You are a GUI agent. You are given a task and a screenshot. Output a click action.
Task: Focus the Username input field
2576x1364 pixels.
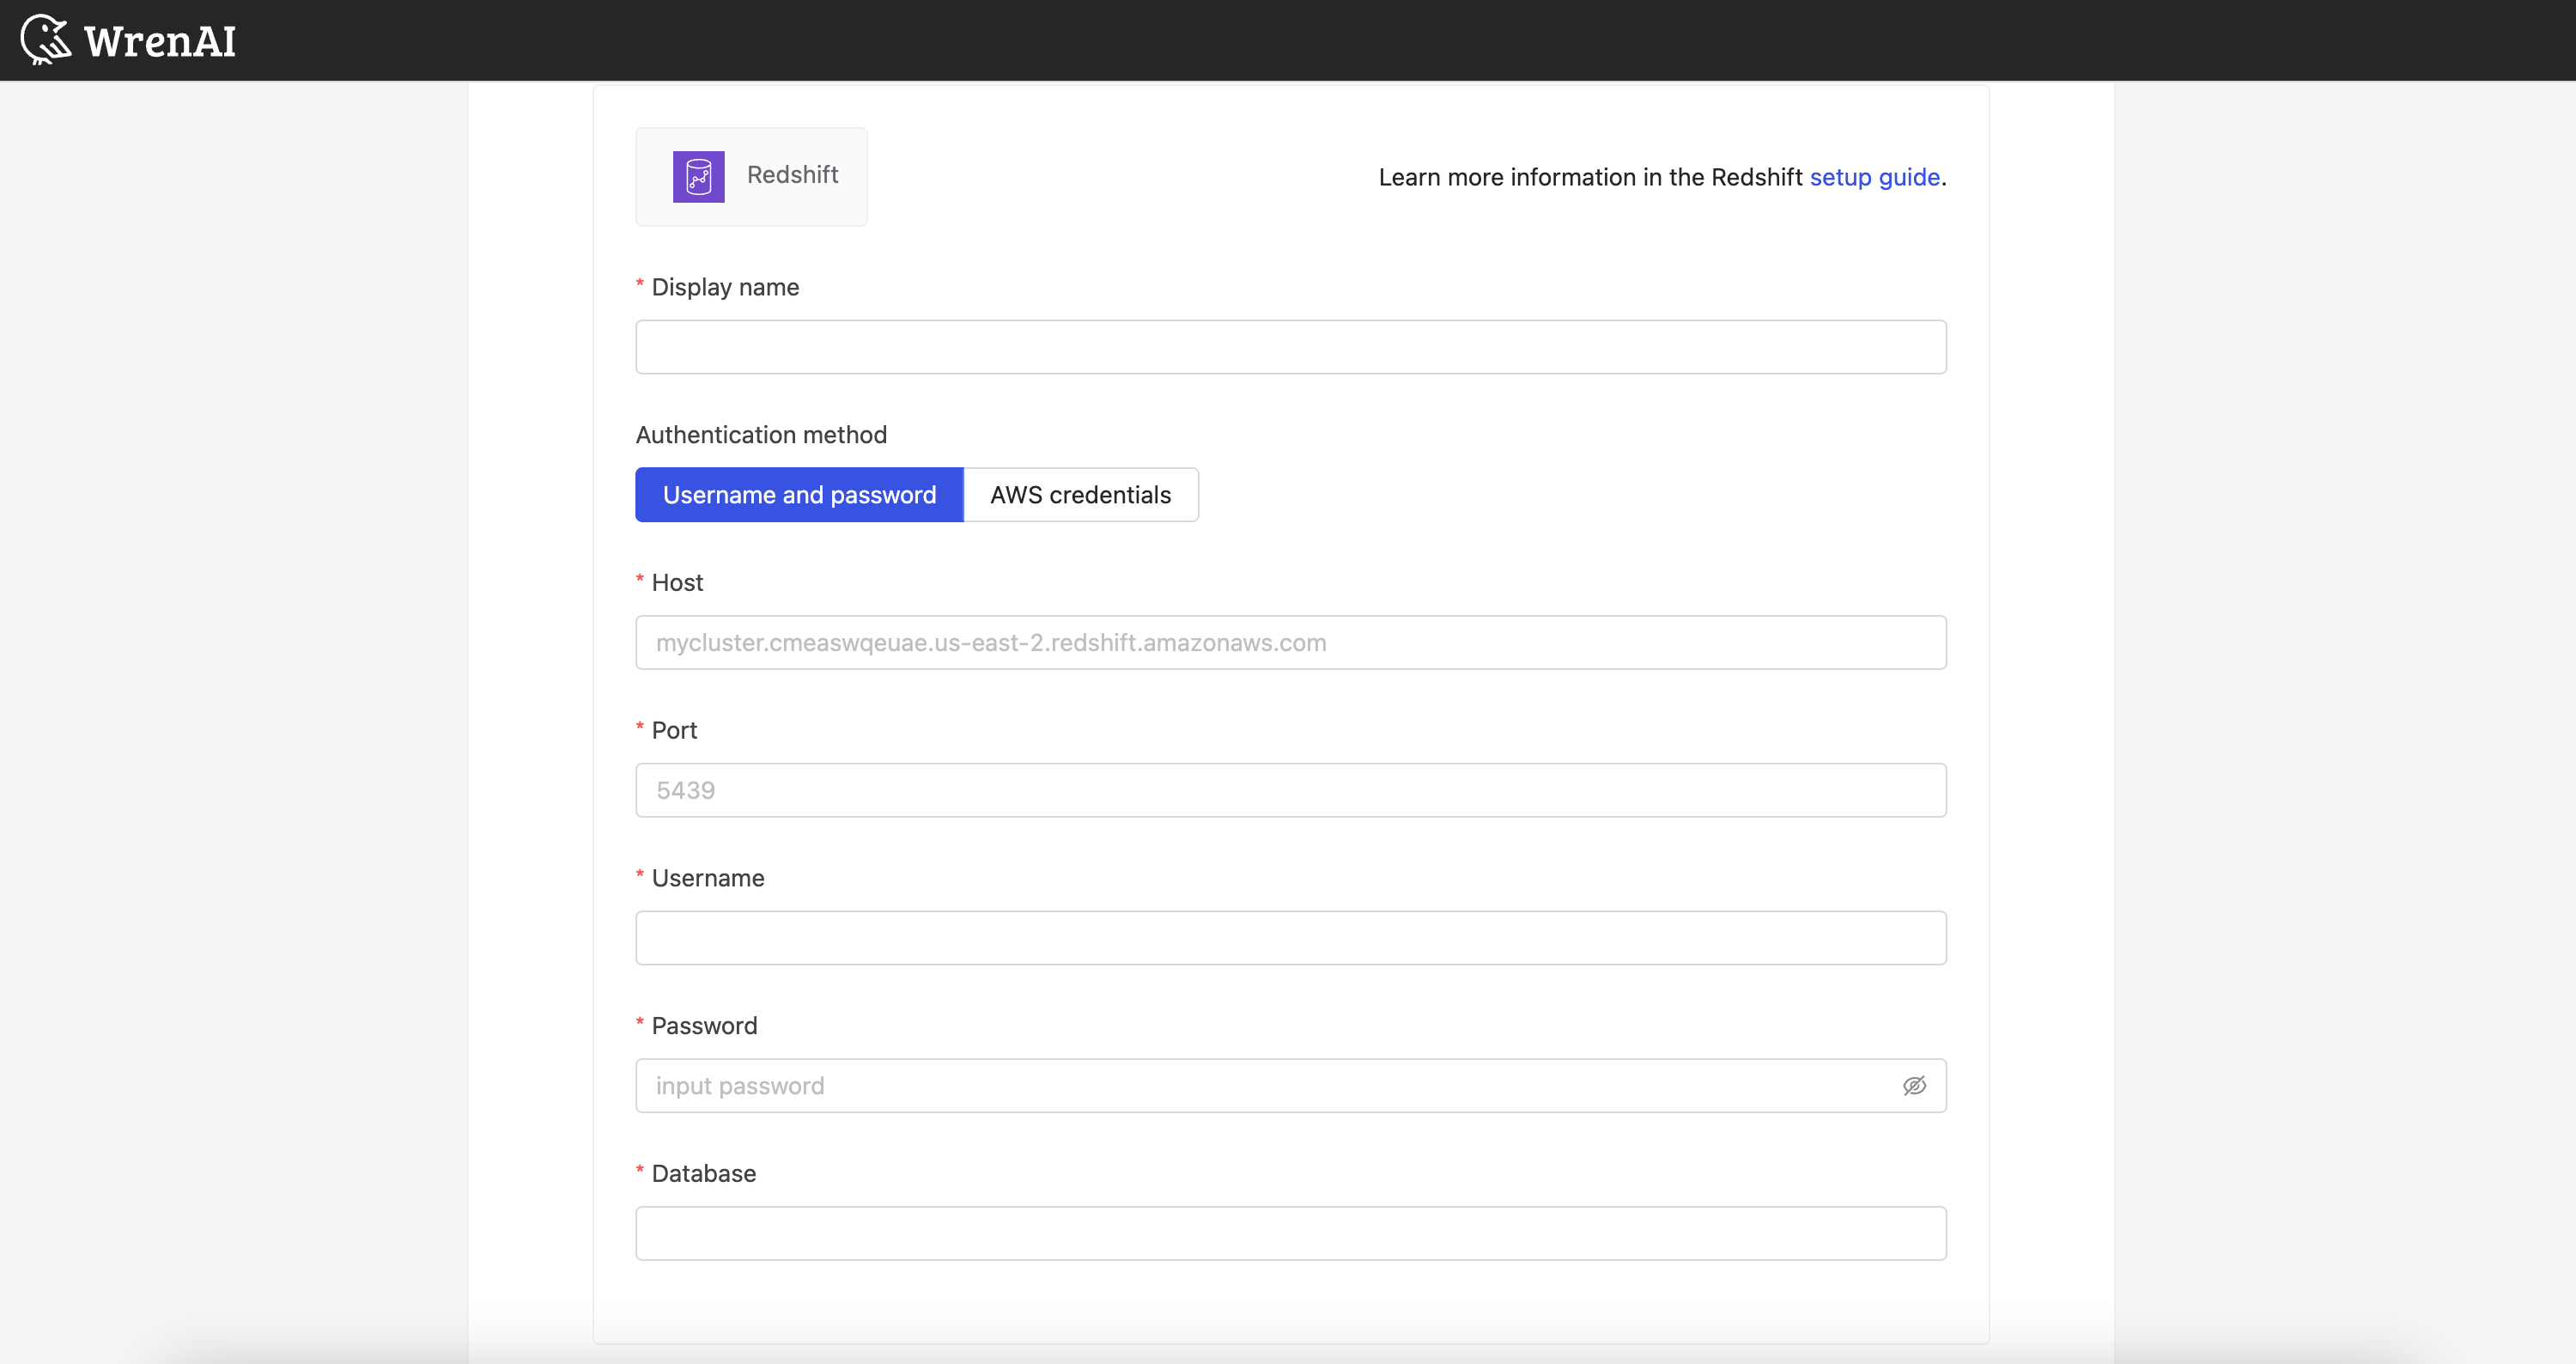1291,938
